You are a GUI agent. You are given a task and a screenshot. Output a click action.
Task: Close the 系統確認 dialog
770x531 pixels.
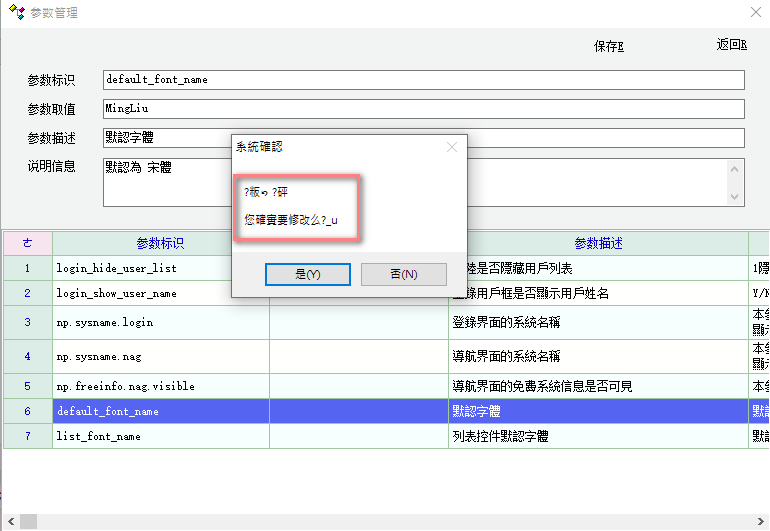click(452, 147)
